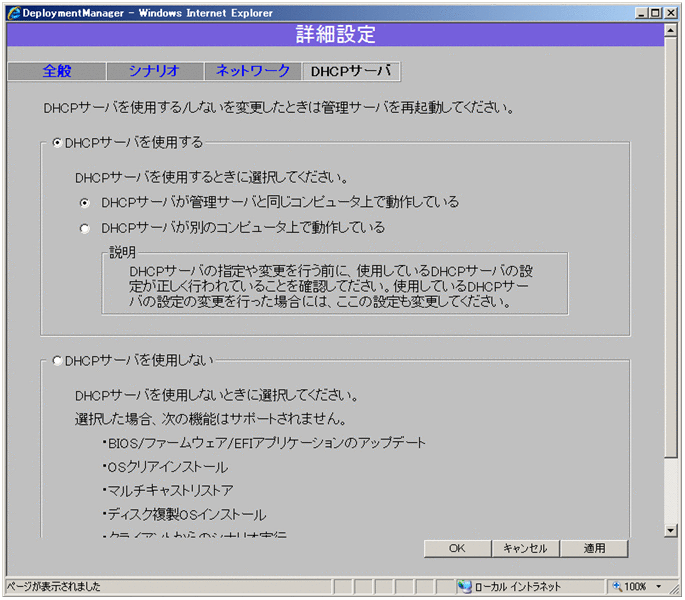This screenshot has height=600, width=685.
Task: Maximize the DeploymentManager window
Action: 656,13
